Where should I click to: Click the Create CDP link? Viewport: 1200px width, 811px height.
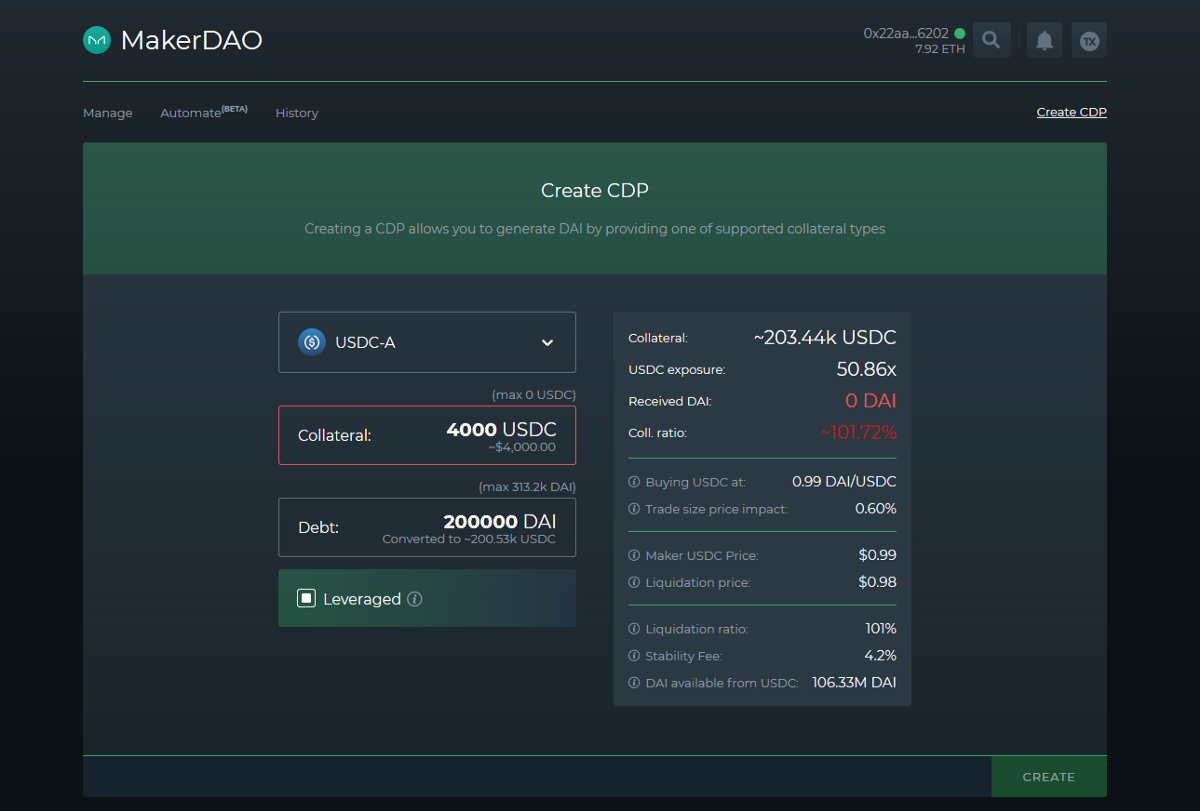coord(1072,112)
